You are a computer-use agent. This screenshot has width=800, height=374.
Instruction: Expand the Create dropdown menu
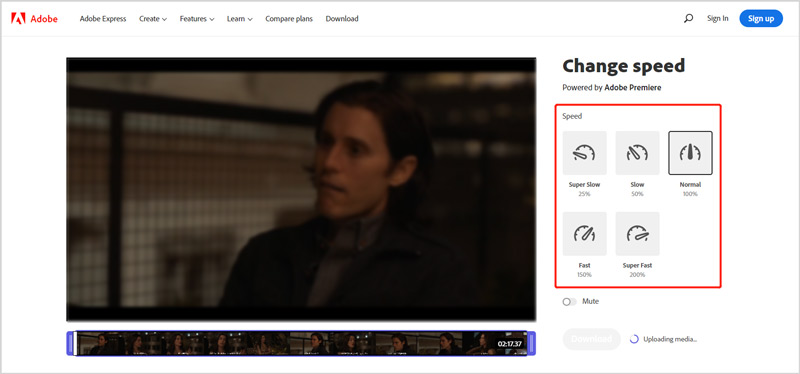pos(153,19)
